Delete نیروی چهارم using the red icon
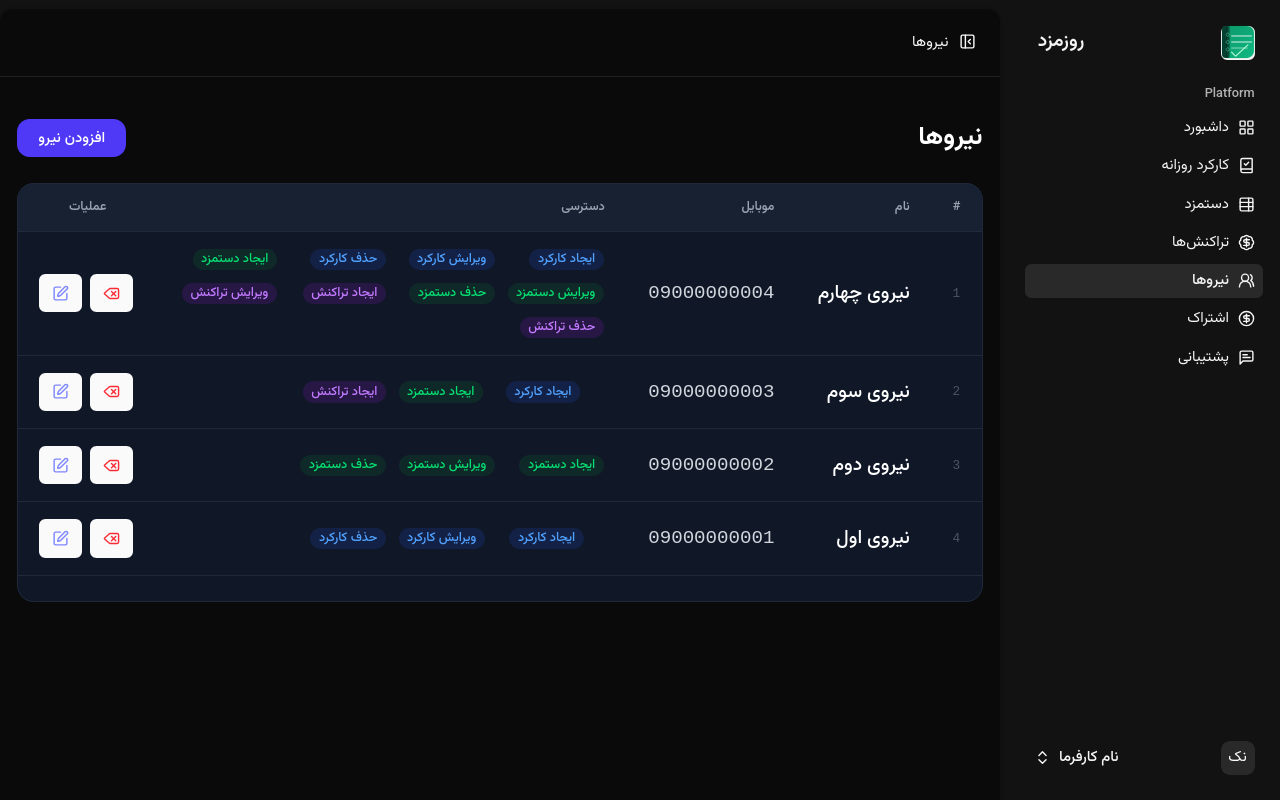The height and width of the screenshot is (800, 1280). [111, 293]
